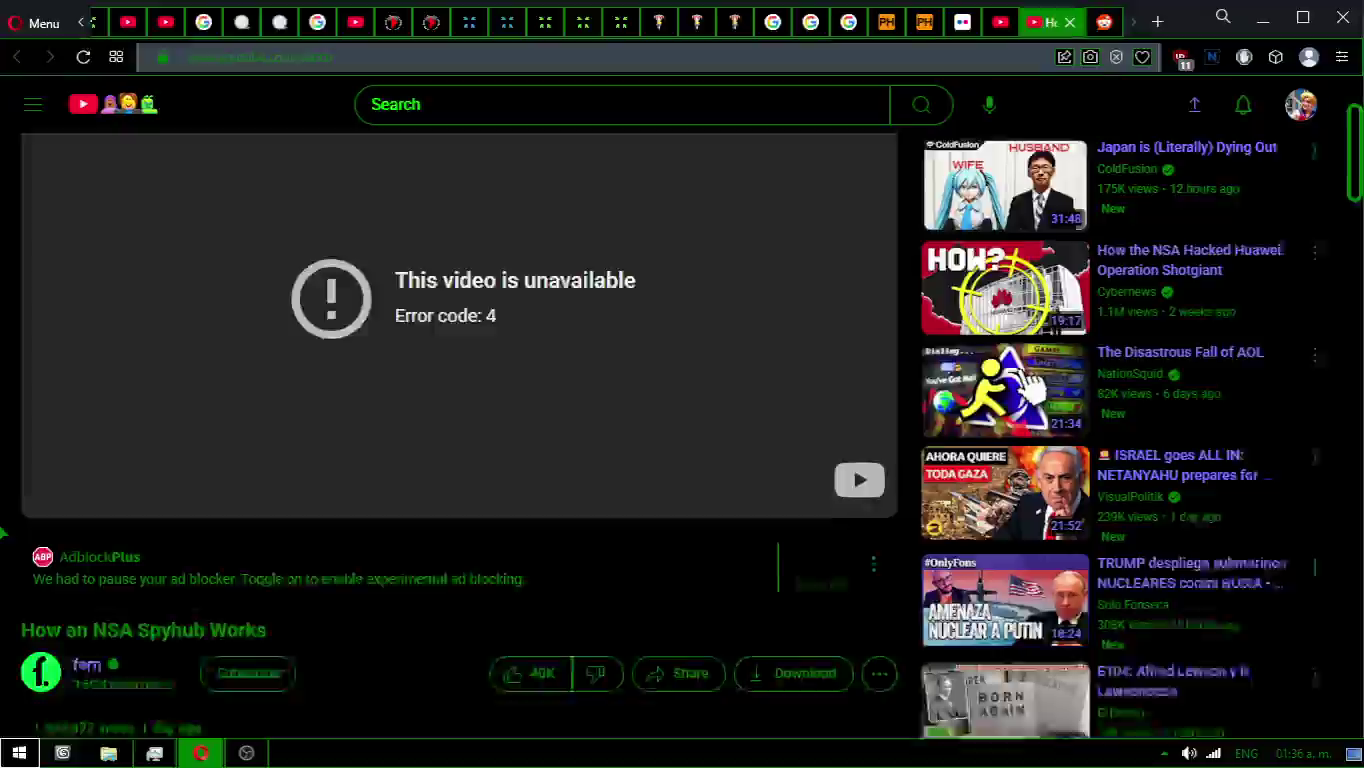The image size is (1364, 768).
Task: Open Opera Easy Setup sliders panel
Action: (1342, 57)
